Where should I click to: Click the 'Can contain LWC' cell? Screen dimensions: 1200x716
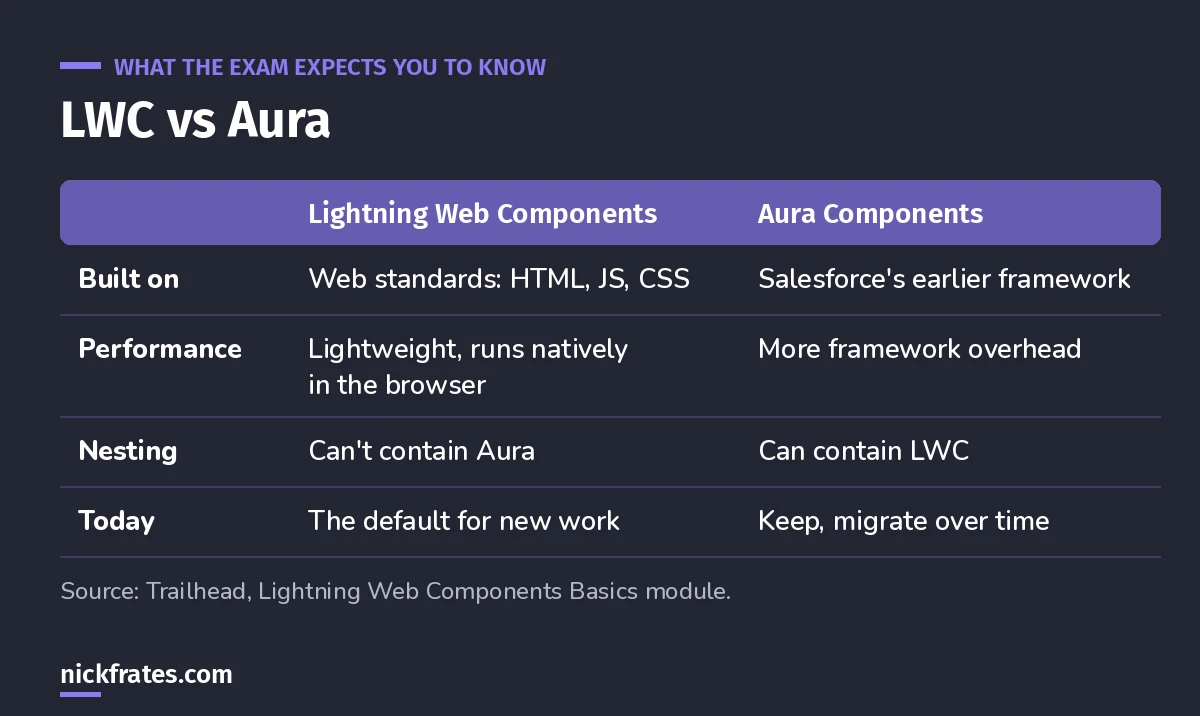pyautogui.click(x=863, y=451)
